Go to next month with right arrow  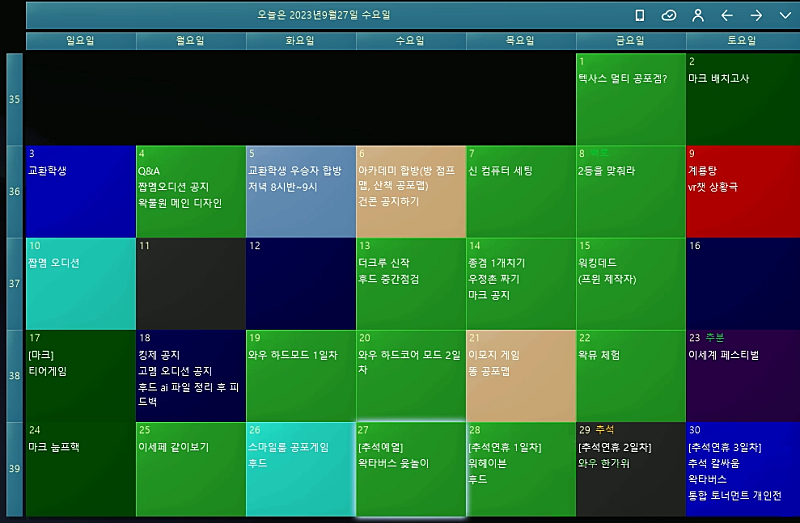click(x=756, y=16)
